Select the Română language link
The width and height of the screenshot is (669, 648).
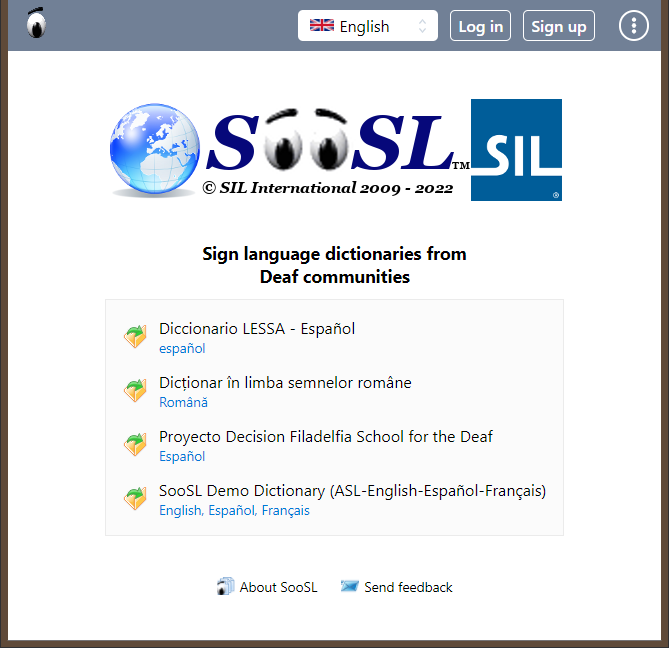click(x=183, y=402)
